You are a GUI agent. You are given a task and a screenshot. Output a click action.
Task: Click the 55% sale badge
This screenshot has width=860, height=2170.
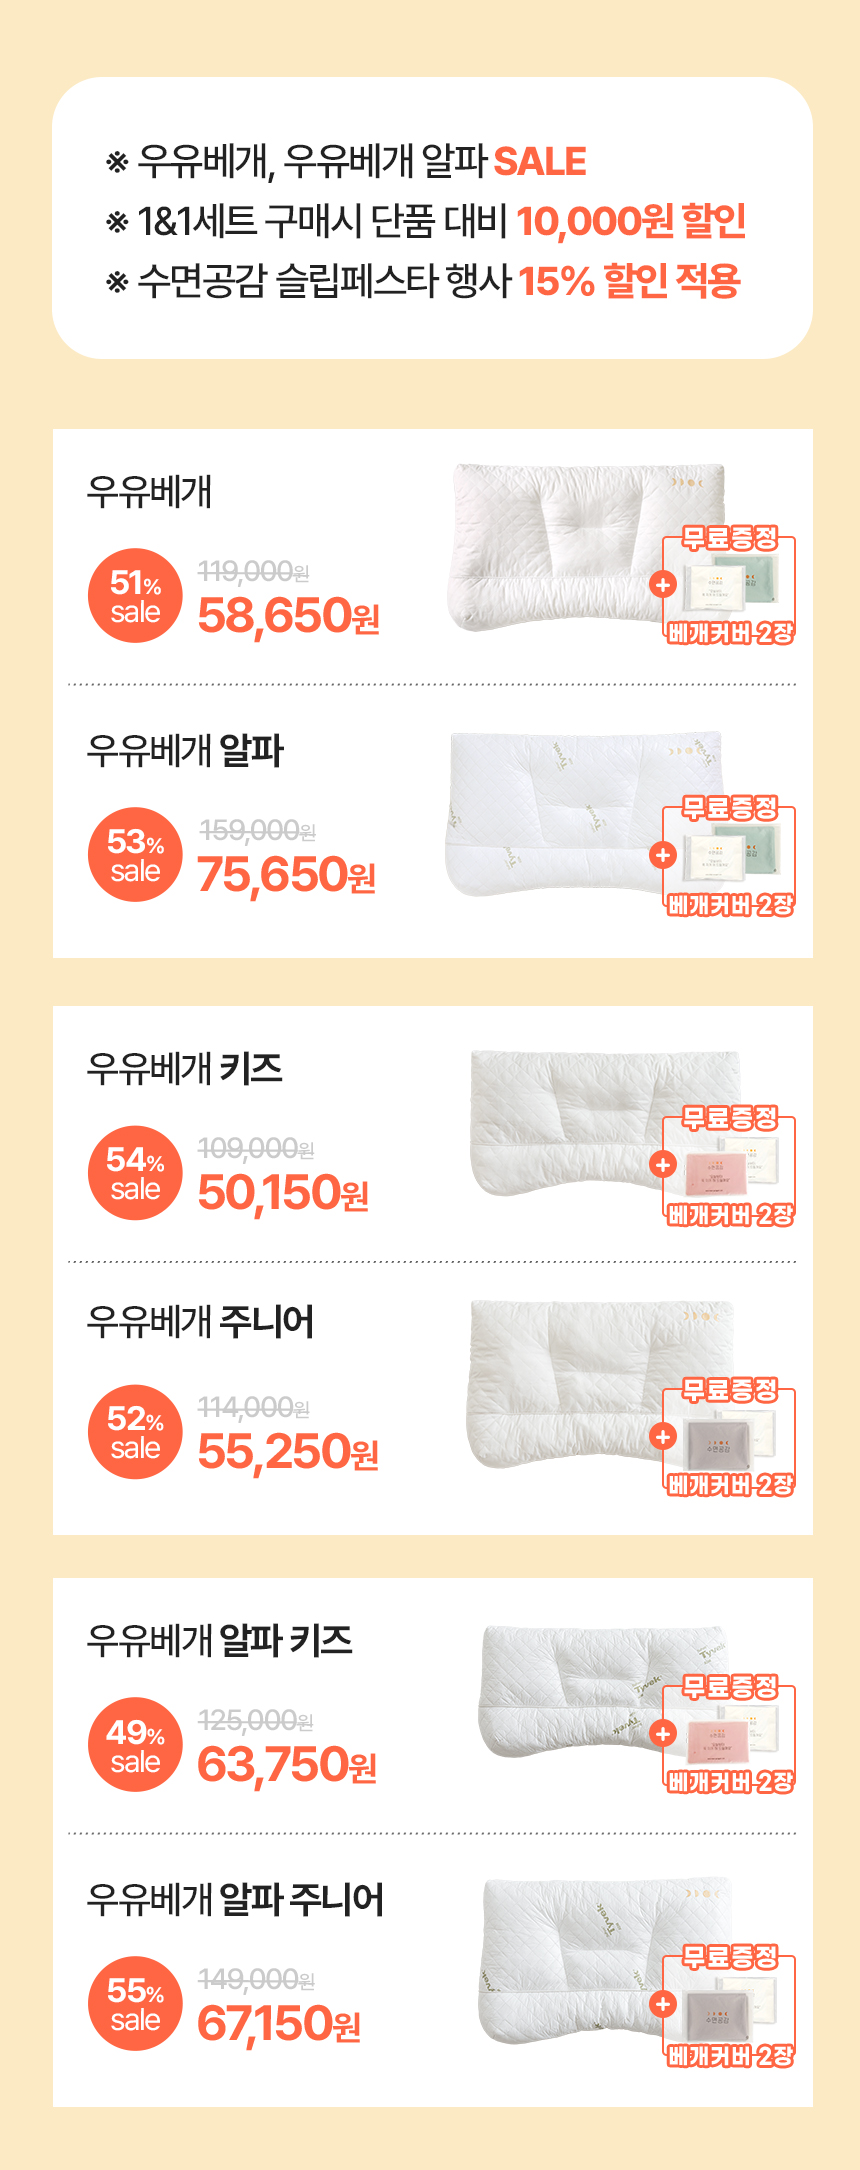pyautogui.click(x=135, y=2004)
